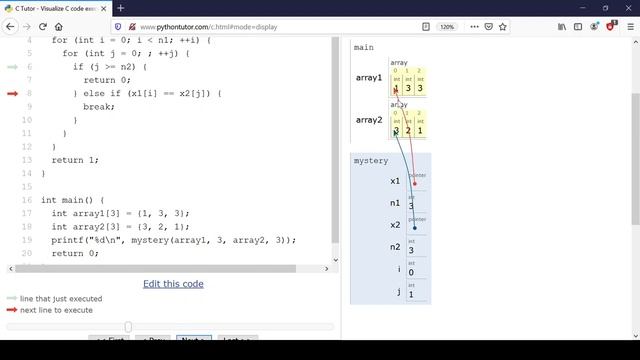Screen dimensions: 640x360
Task: Click array2 element index 2 value 1
Action: coord(420,131)
